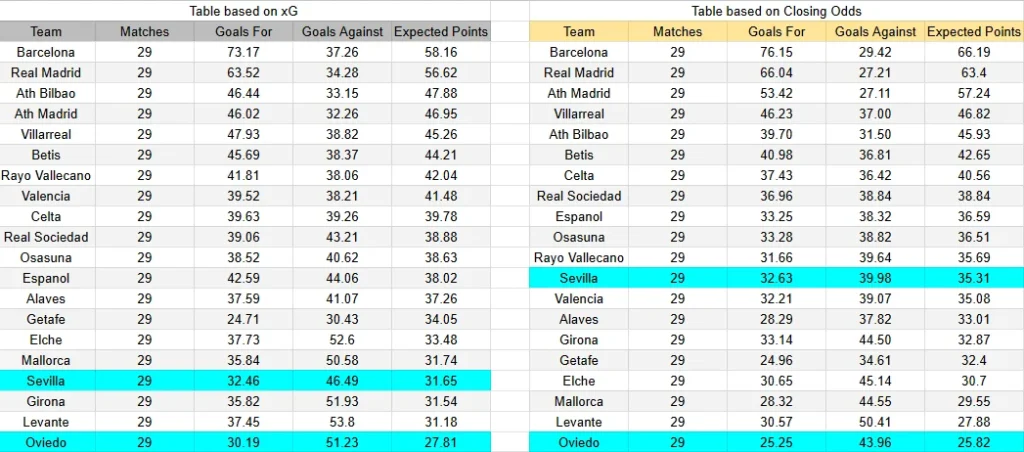Click the 'Table based on xG' title

pyautogui.click(x=245, y=11)
